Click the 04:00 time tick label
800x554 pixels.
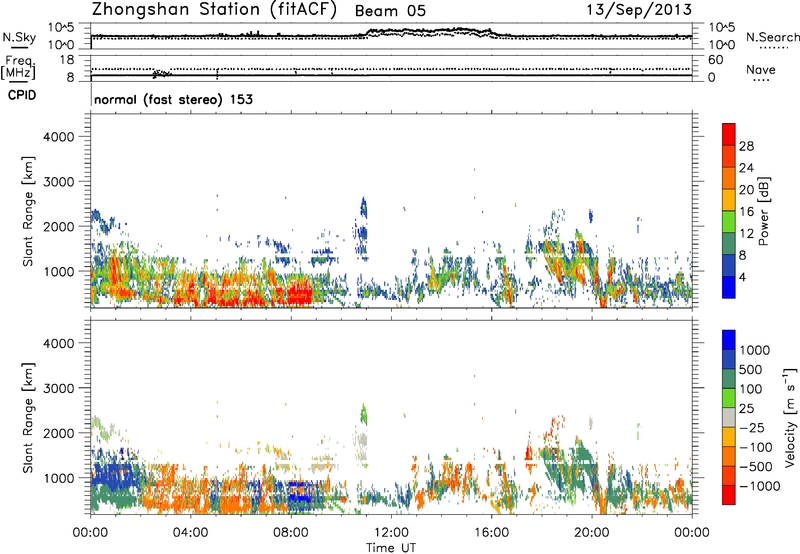coord(190,533)
